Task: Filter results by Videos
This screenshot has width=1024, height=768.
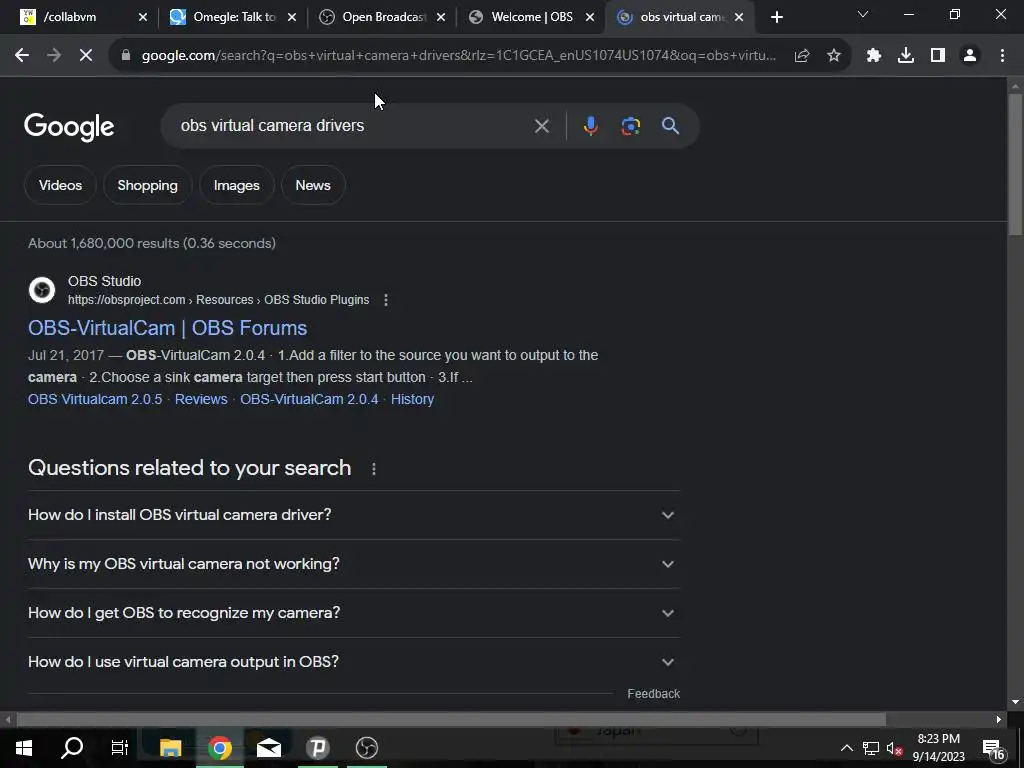Action: point(60,185)
